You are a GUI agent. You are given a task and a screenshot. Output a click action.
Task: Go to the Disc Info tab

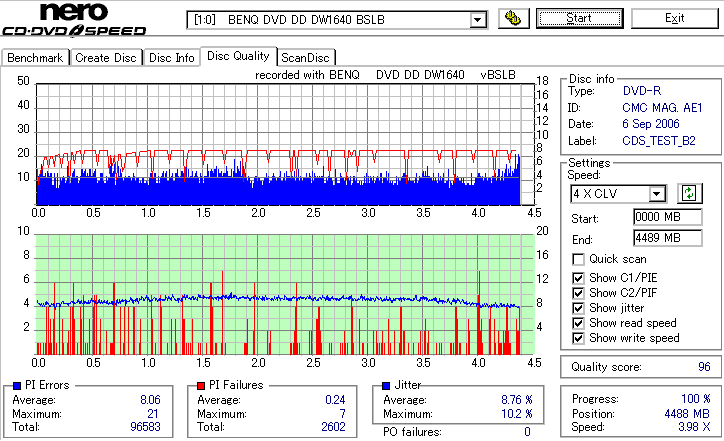172,58
